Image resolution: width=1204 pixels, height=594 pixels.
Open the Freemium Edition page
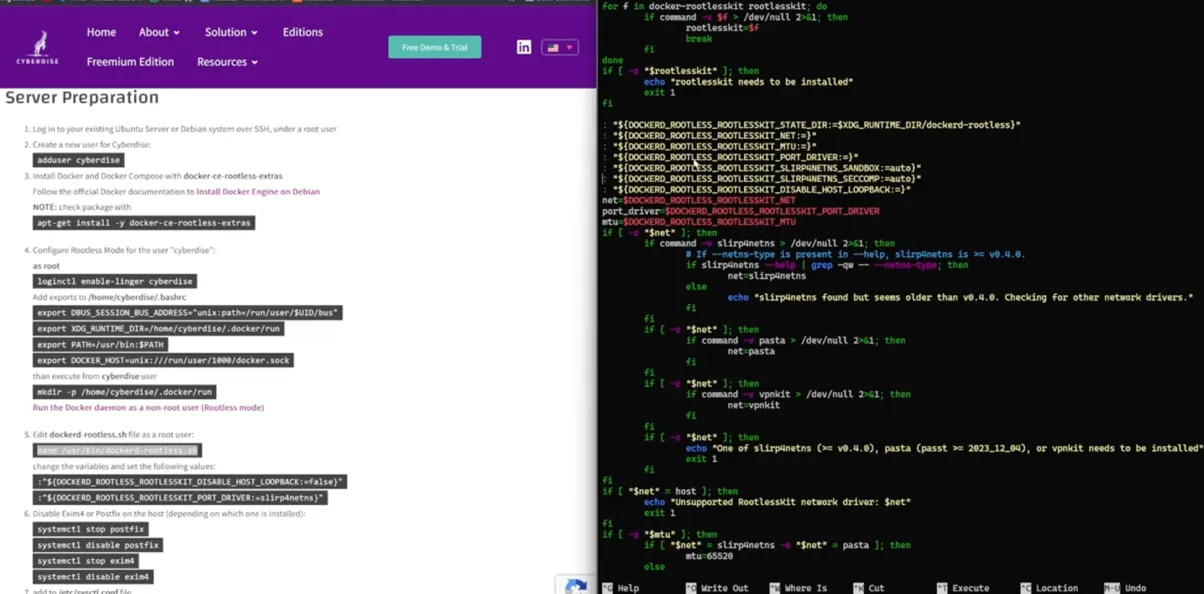130,62
